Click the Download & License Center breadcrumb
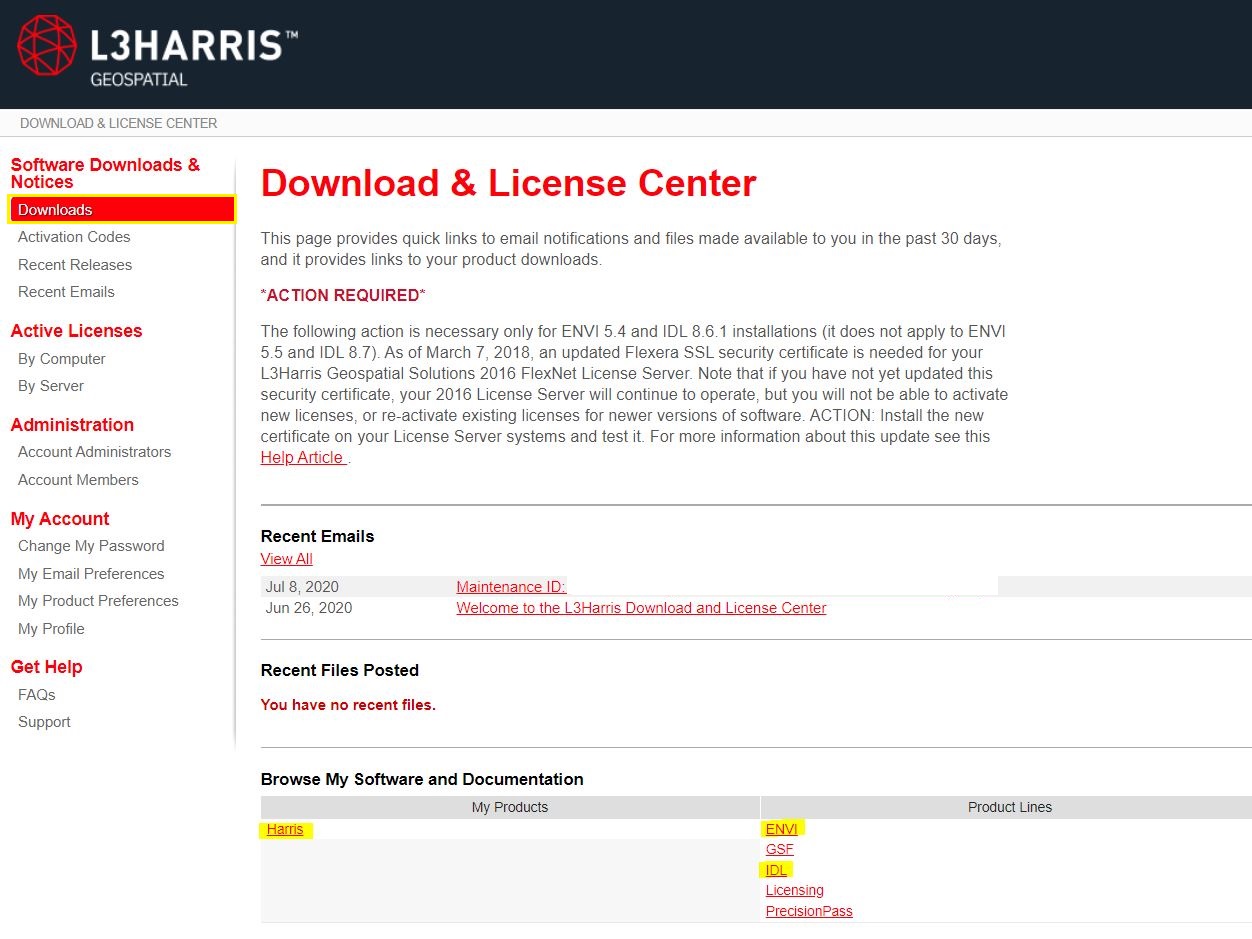 (119, 123)
